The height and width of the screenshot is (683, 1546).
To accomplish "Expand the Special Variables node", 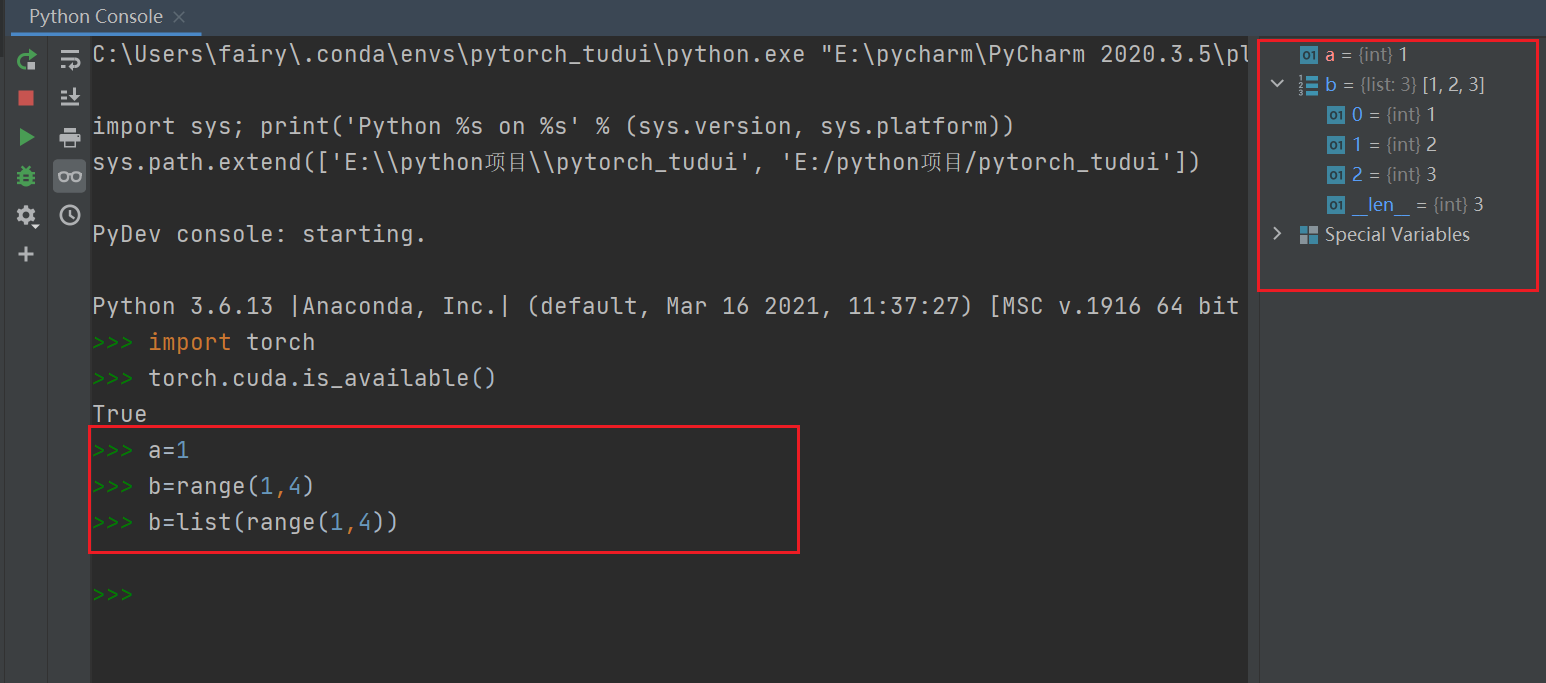I will tap(1277, 234).
